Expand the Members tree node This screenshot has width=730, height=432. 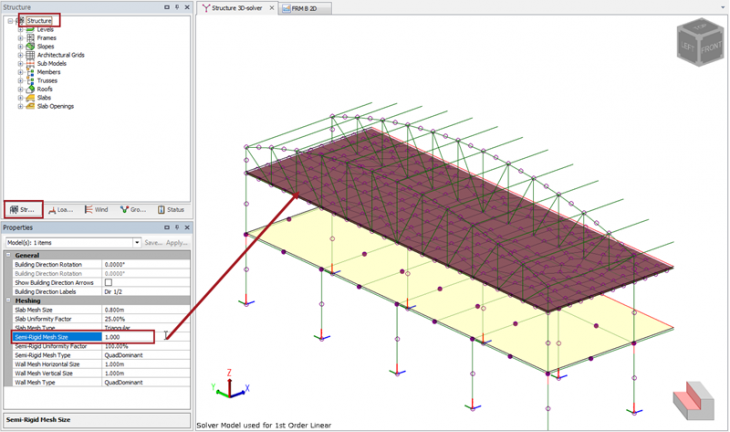20,72
